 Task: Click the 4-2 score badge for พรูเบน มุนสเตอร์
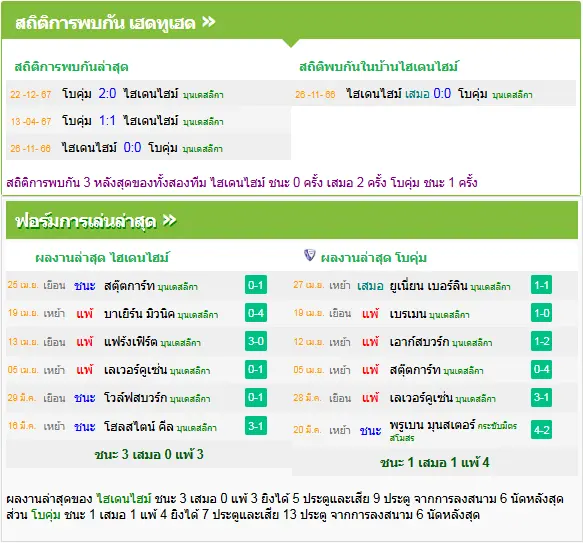(x=541, y=430)
